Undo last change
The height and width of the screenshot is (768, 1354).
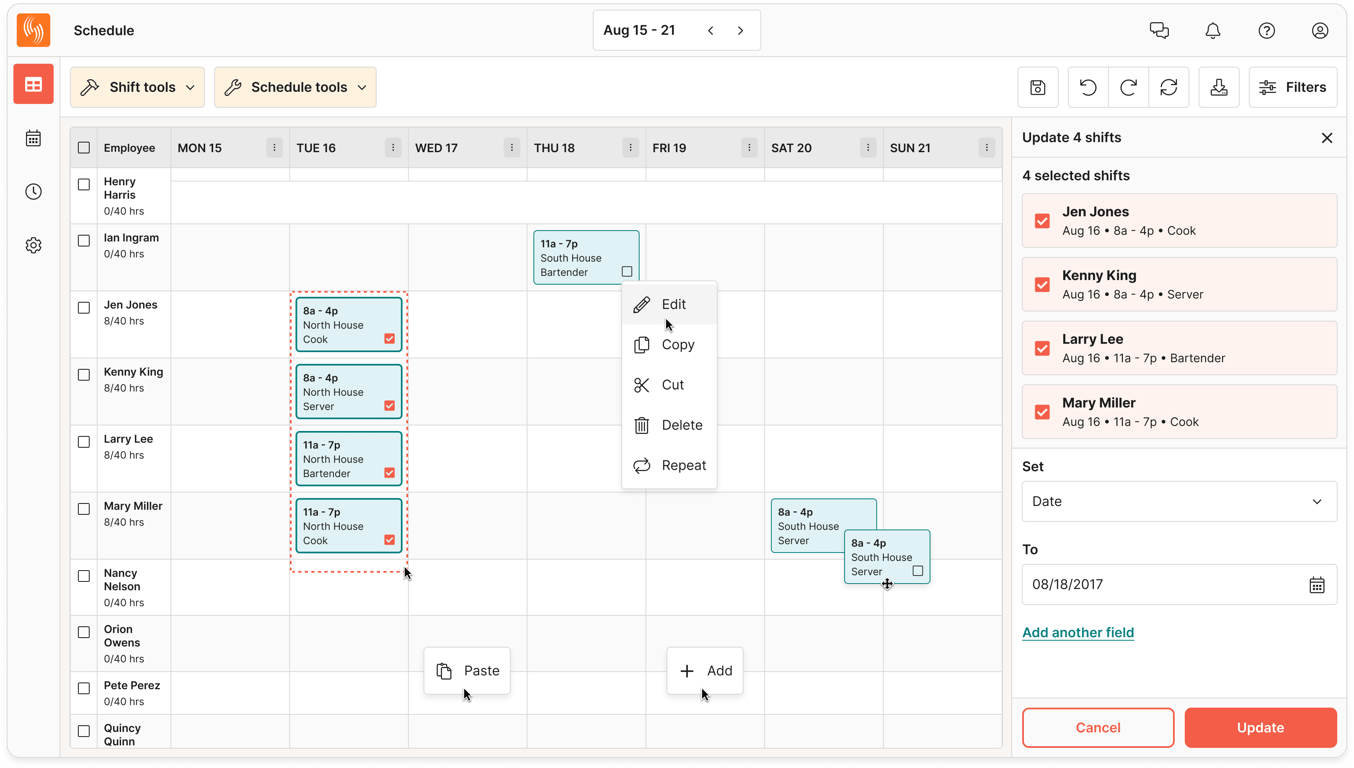point(1088,87)
